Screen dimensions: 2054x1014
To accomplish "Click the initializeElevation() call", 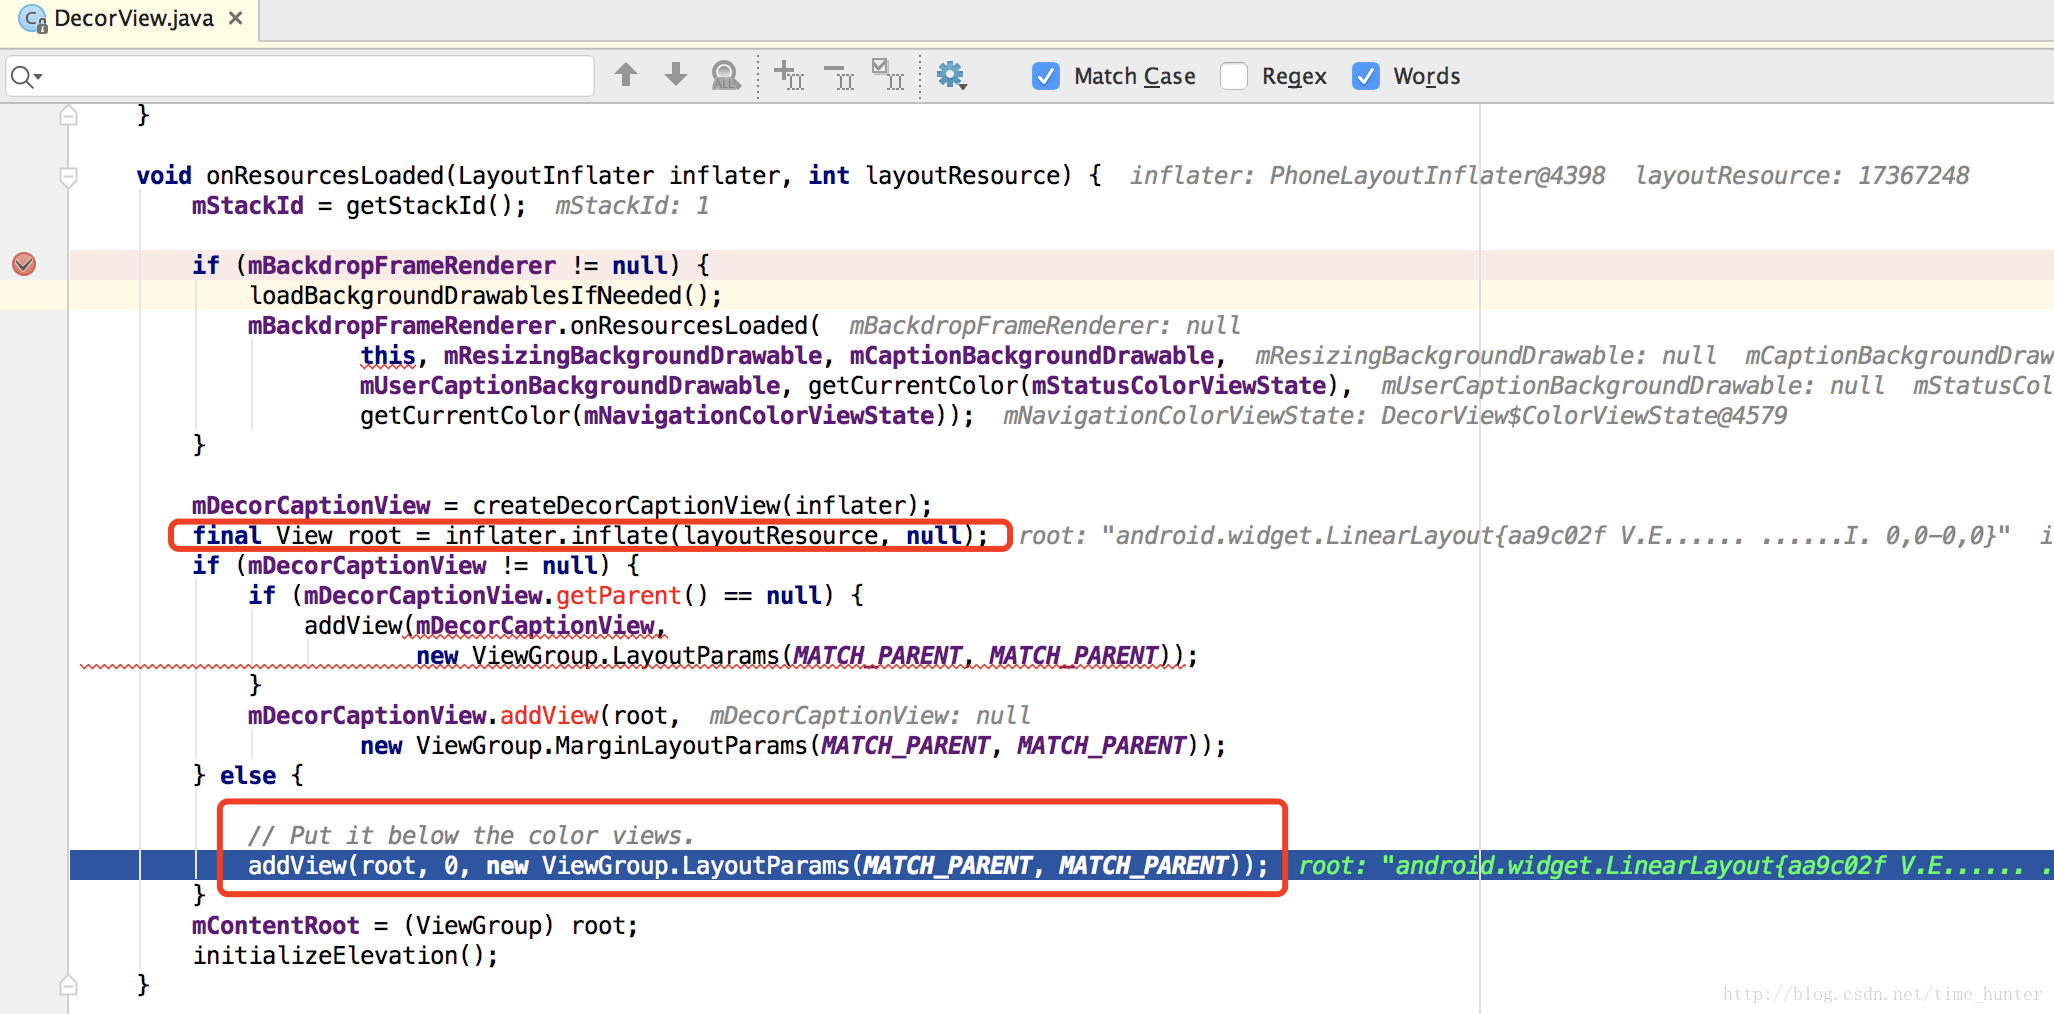I will 345,955.
